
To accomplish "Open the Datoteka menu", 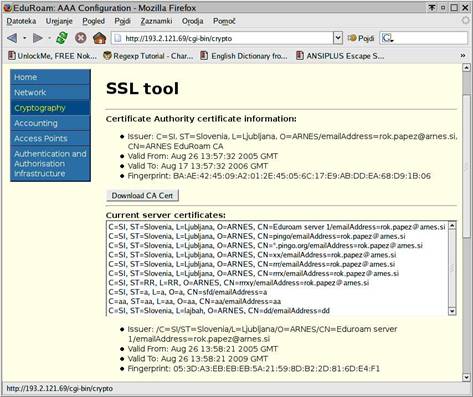I will coord(21,21).
